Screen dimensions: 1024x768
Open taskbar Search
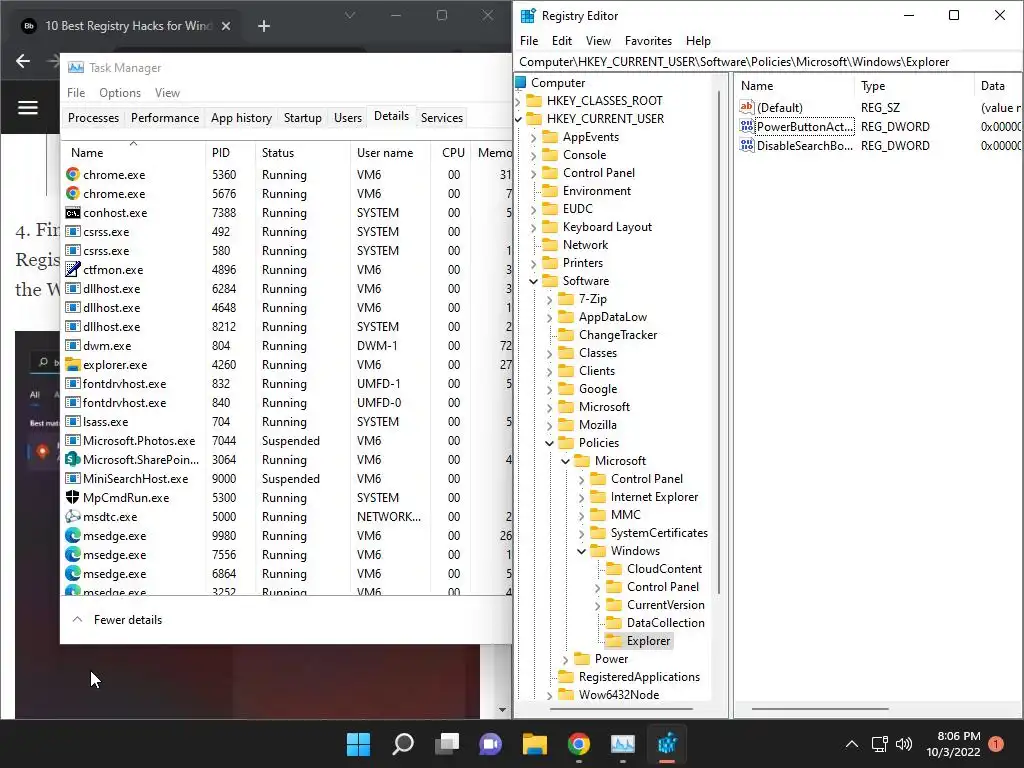click(403, 744)
